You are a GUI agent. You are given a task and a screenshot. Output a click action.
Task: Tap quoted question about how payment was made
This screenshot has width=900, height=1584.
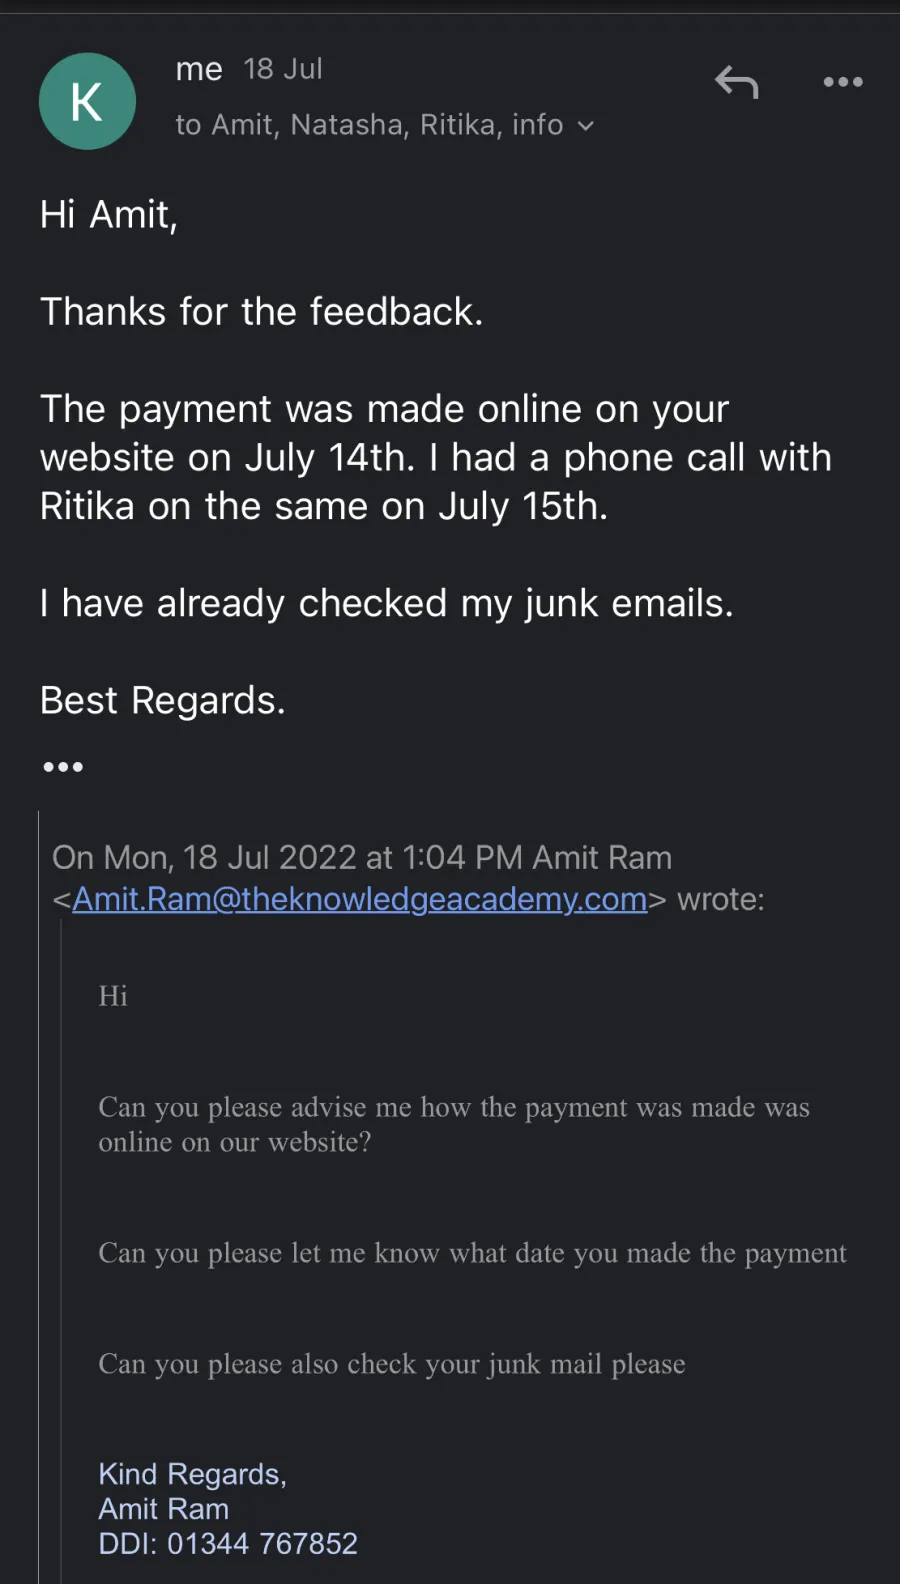pos(453,1124)
